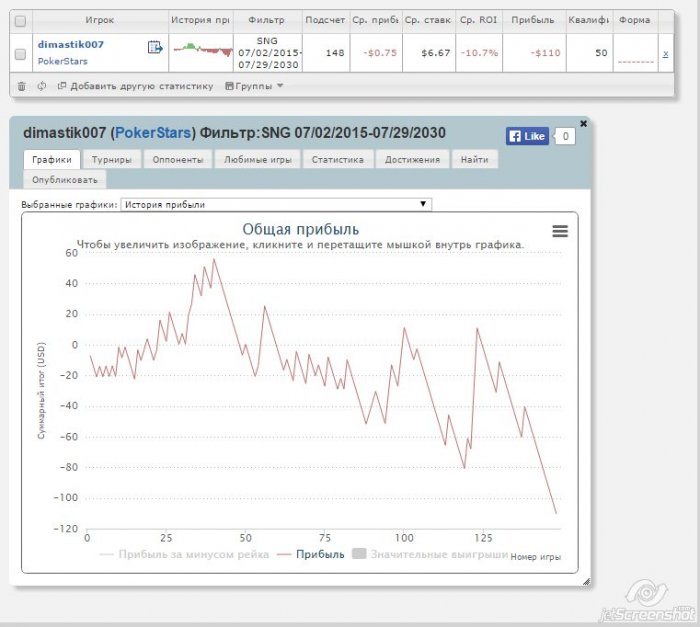Sort by Форма column header
Viewport: 700px width, 627px height.
(634, 20)
